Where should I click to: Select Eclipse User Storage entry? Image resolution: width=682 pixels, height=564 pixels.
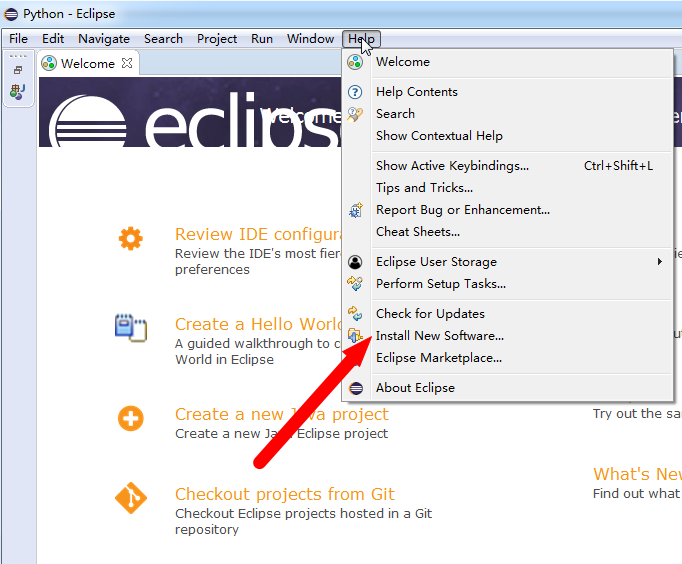click(508, 262)
